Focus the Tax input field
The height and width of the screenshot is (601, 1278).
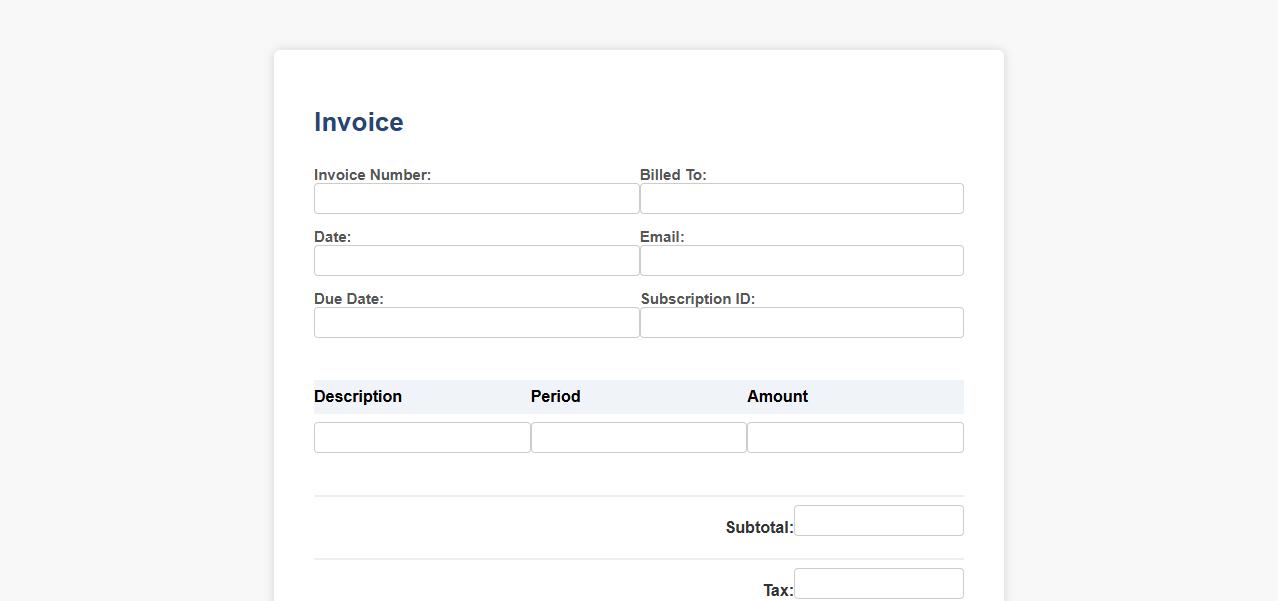[x=878, y=583]
